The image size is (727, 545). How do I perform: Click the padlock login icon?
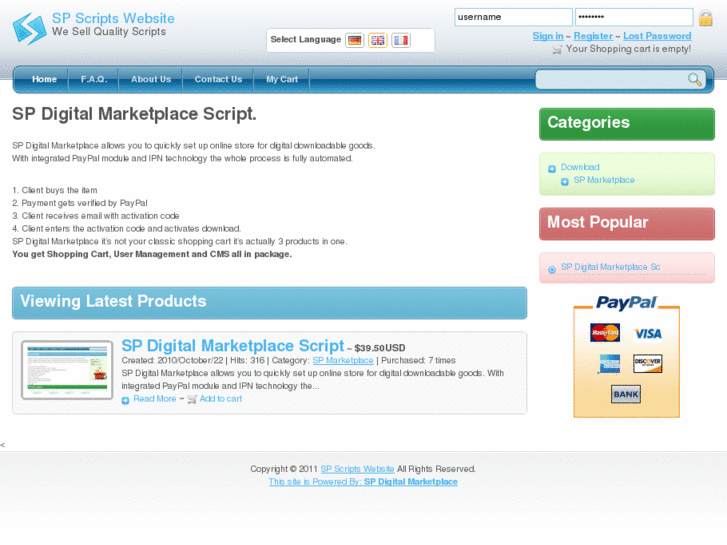705,18
